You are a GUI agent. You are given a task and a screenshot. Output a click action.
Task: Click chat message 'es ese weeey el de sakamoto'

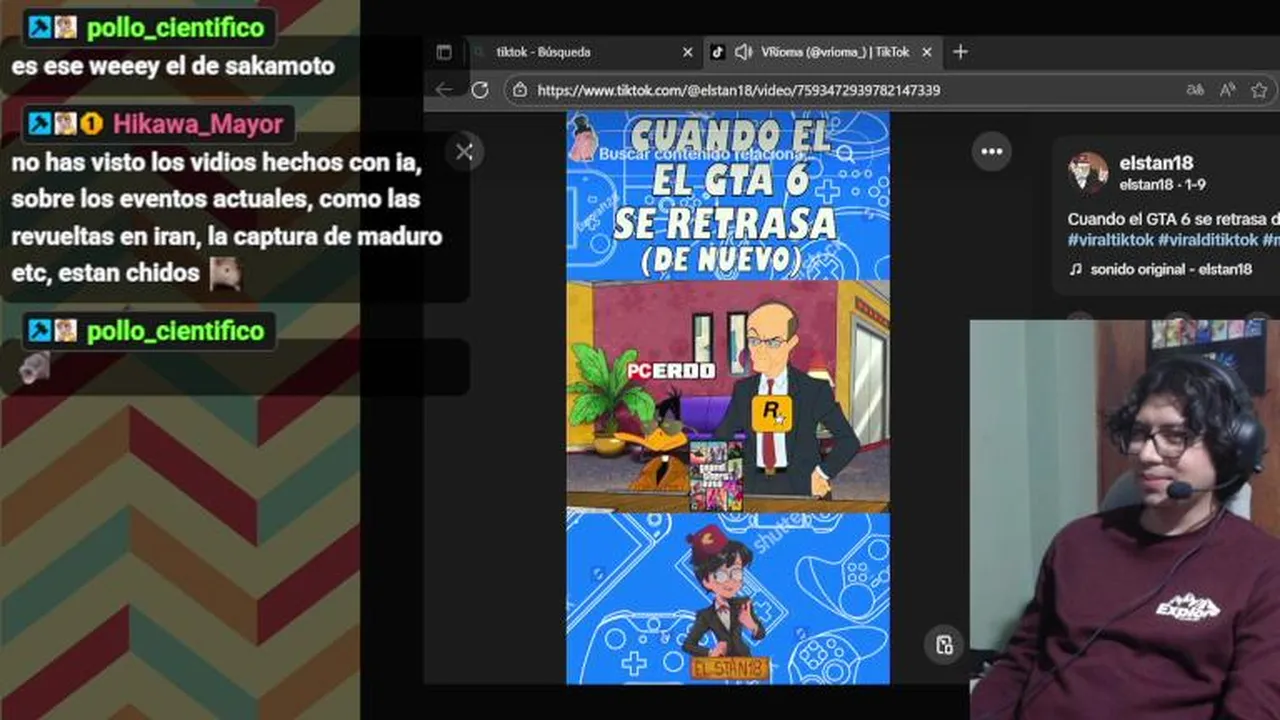pos(173,67)
